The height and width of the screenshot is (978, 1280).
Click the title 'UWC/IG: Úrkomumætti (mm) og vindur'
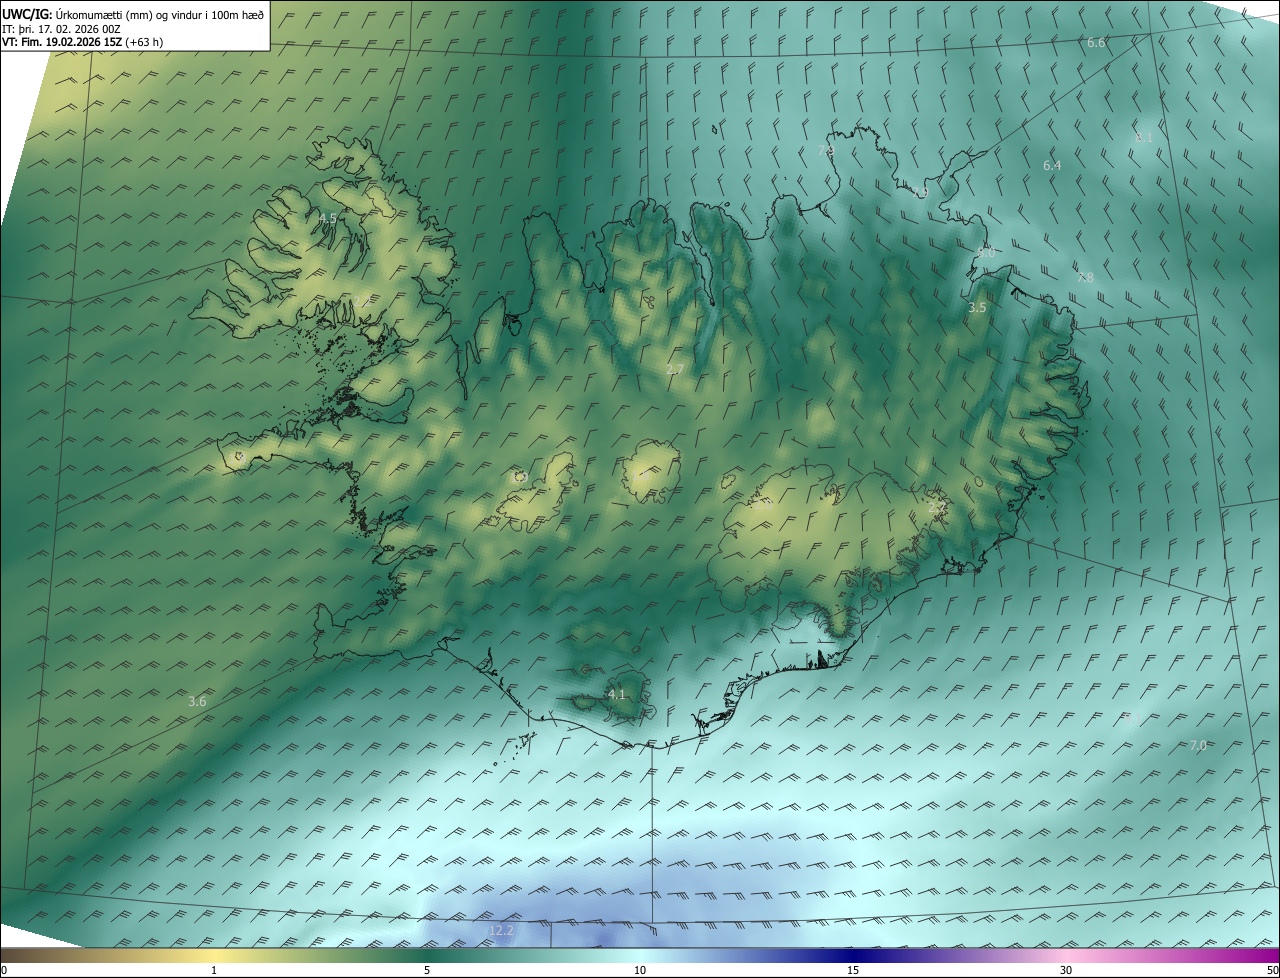133,14
